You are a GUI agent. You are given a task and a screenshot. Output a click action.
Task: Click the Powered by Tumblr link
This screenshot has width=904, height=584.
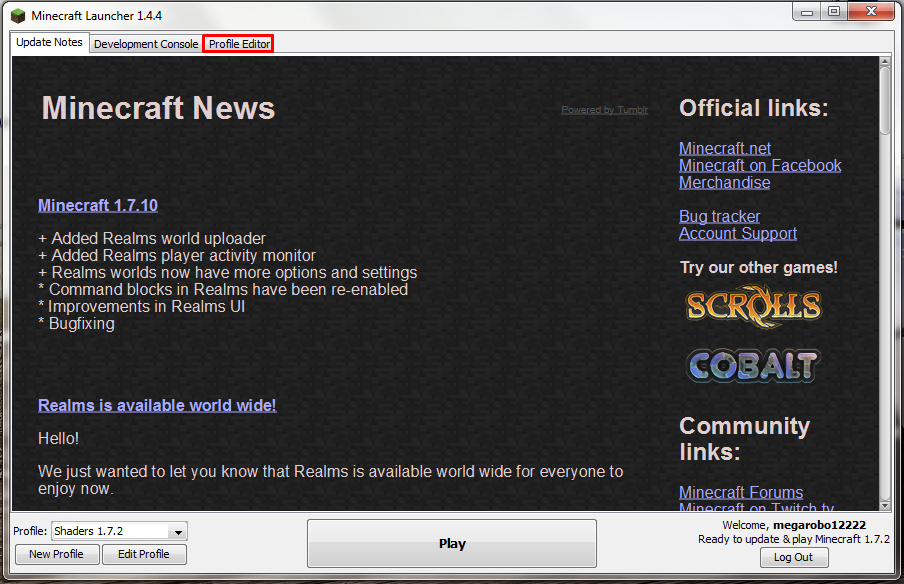[x=604, y=110]
